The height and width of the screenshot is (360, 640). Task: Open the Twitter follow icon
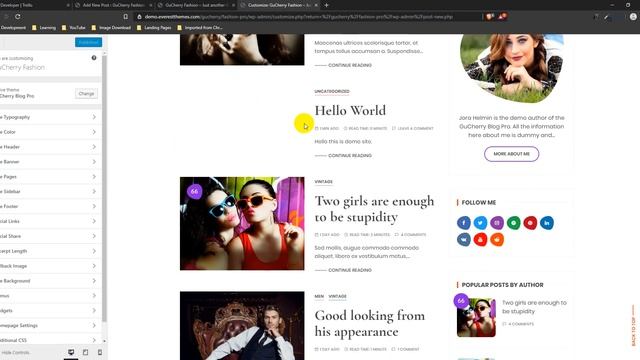click(x=480, y=223)
